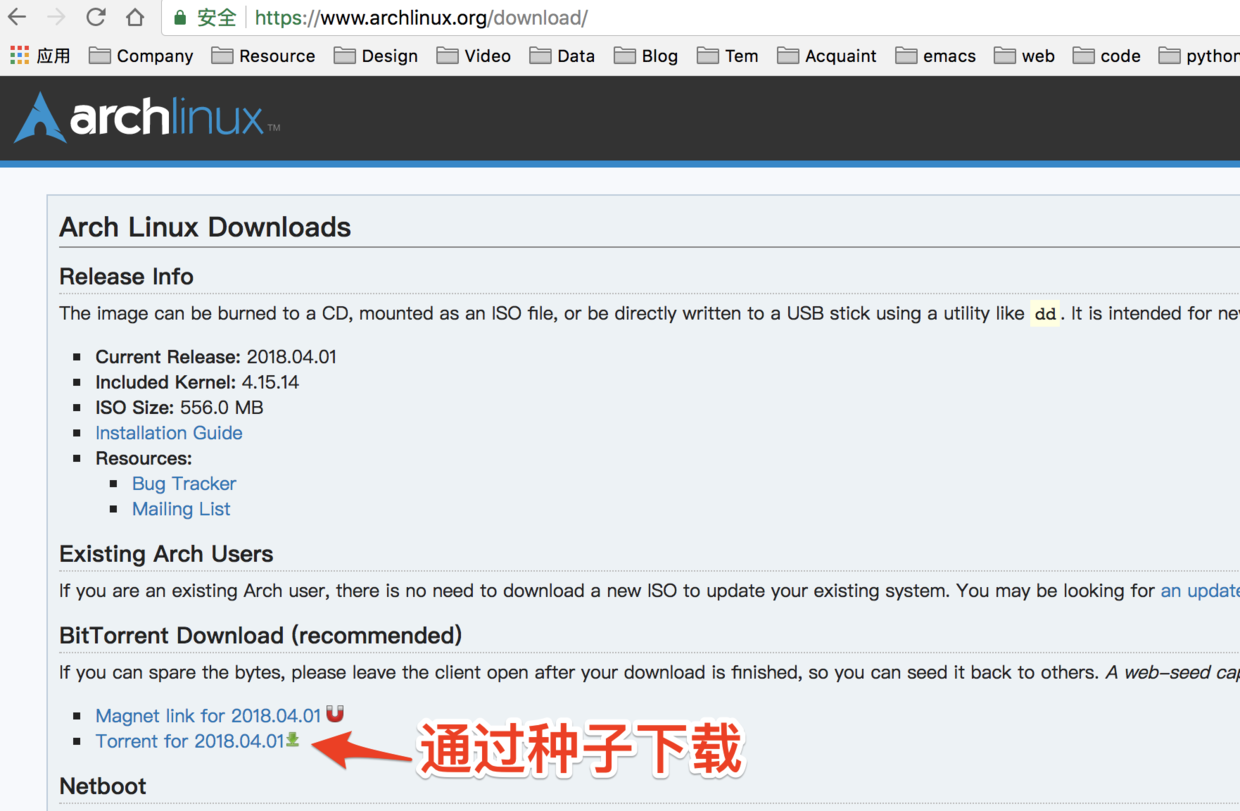Click the green secure padlock icon
The width and height of the screenshot is (1240, 811).
coord(180,18)
